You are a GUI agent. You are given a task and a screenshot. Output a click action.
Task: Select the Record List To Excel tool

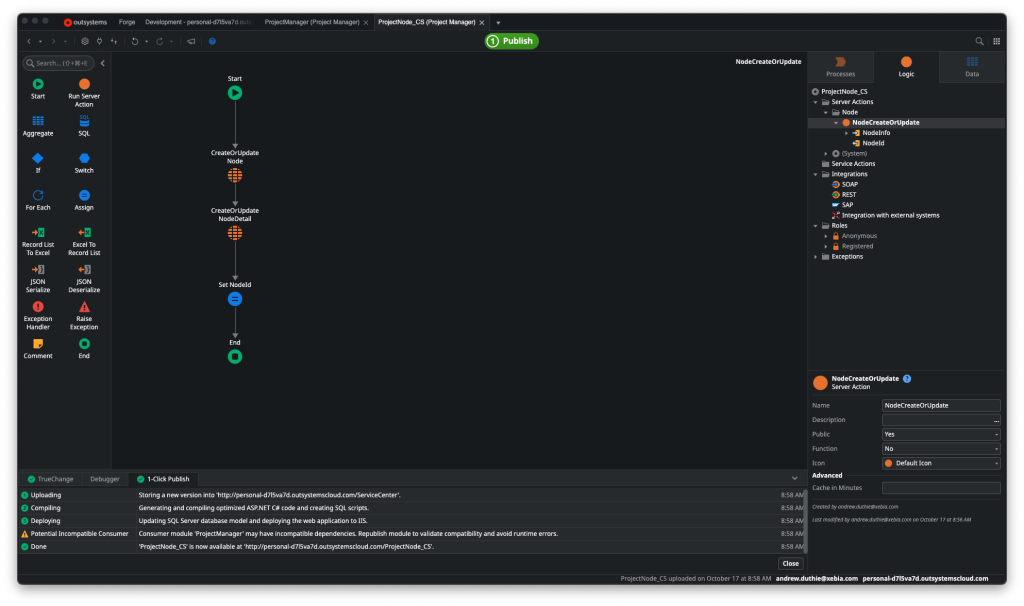tap(38, 241)
